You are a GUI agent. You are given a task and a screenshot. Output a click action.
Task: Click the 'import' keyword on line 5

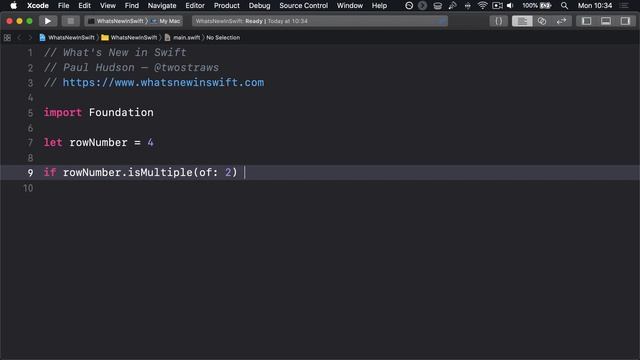click(62, 112)
